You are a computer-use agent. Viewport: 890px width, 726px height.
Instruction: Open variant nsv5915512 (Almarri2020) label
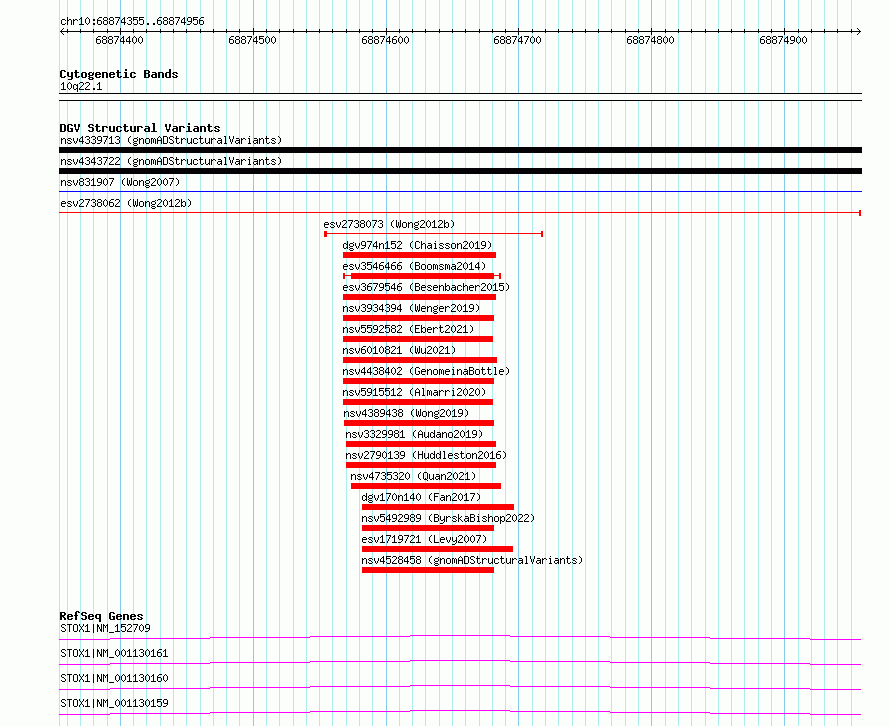[x=414, y=392]
